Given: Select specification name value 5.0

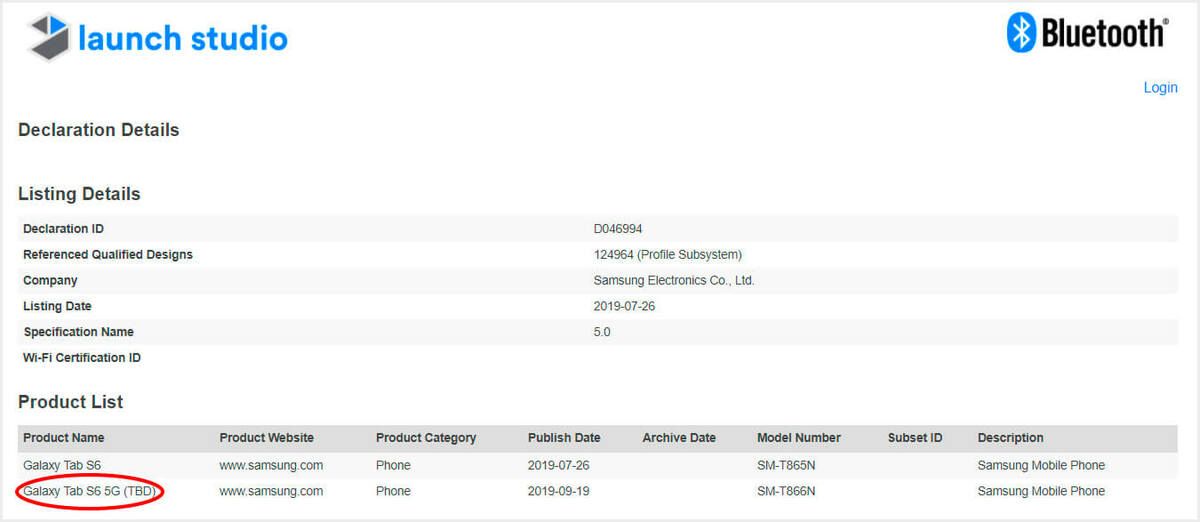Looking at the screenshot, I should click(x=602, y=332).
